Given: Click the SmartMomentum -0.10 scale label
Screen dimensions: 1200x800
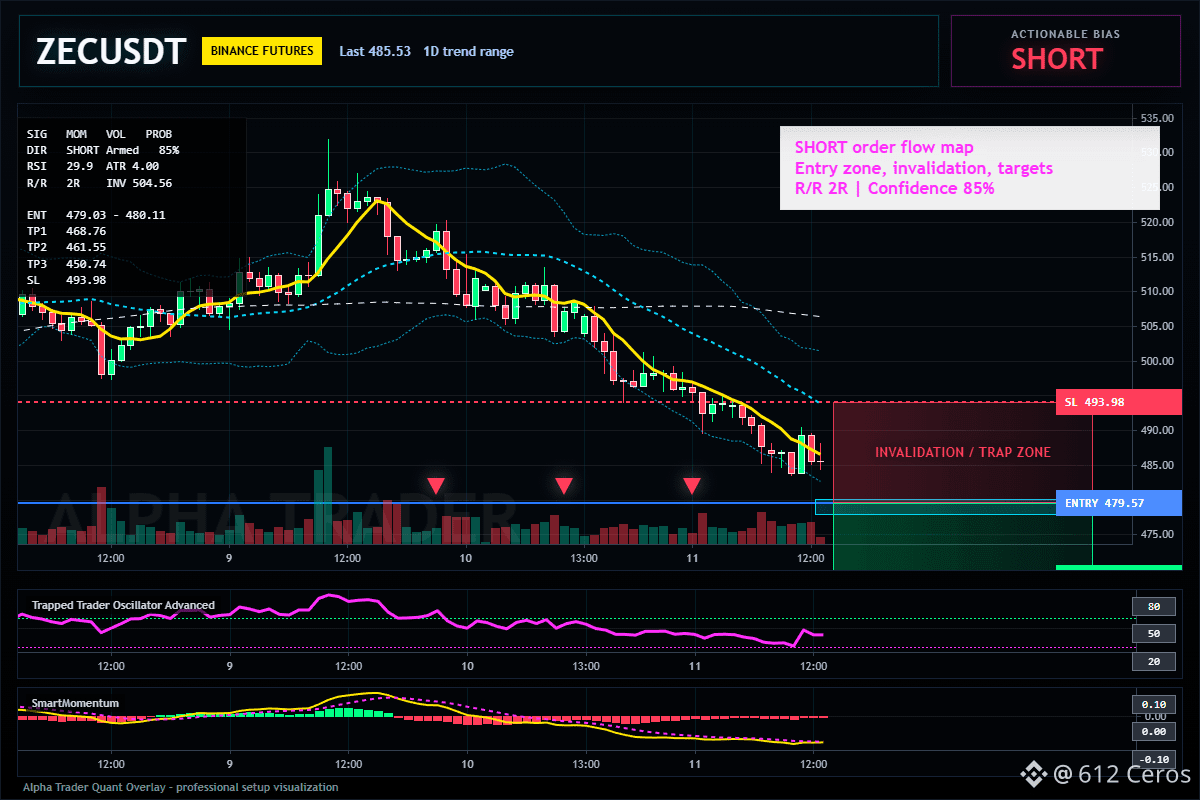Looking at the screenshot, I should pos(1154,759).
